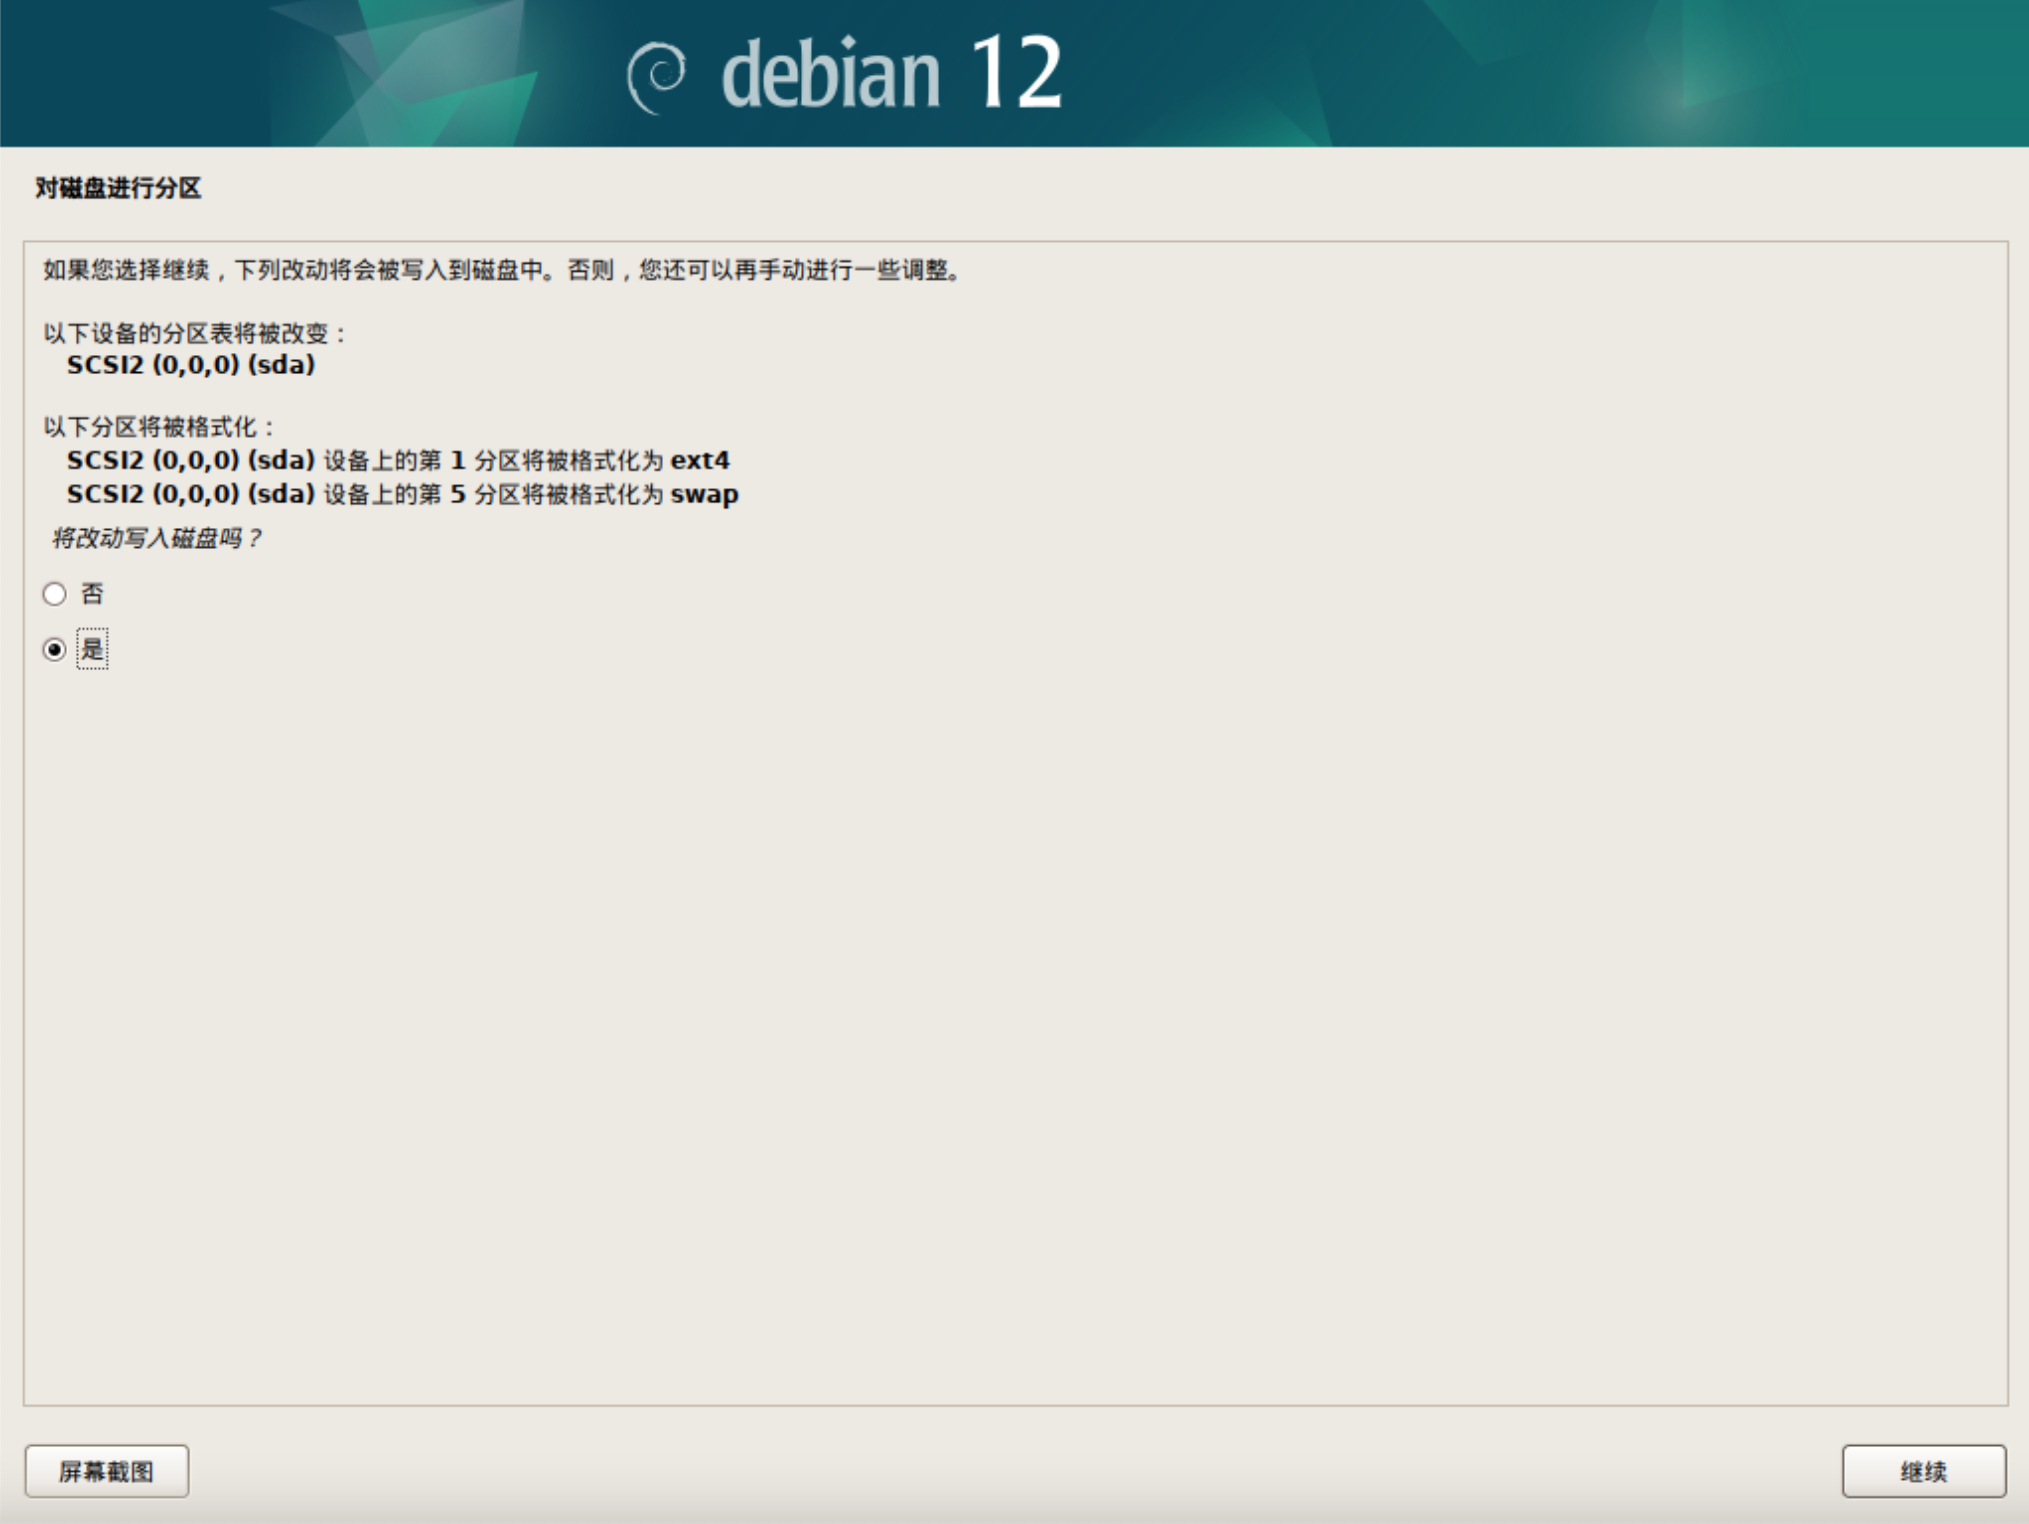Click the version number 12 in banner
Viewport: 2029px width, 1524px height.
(x=1015, y=72)
